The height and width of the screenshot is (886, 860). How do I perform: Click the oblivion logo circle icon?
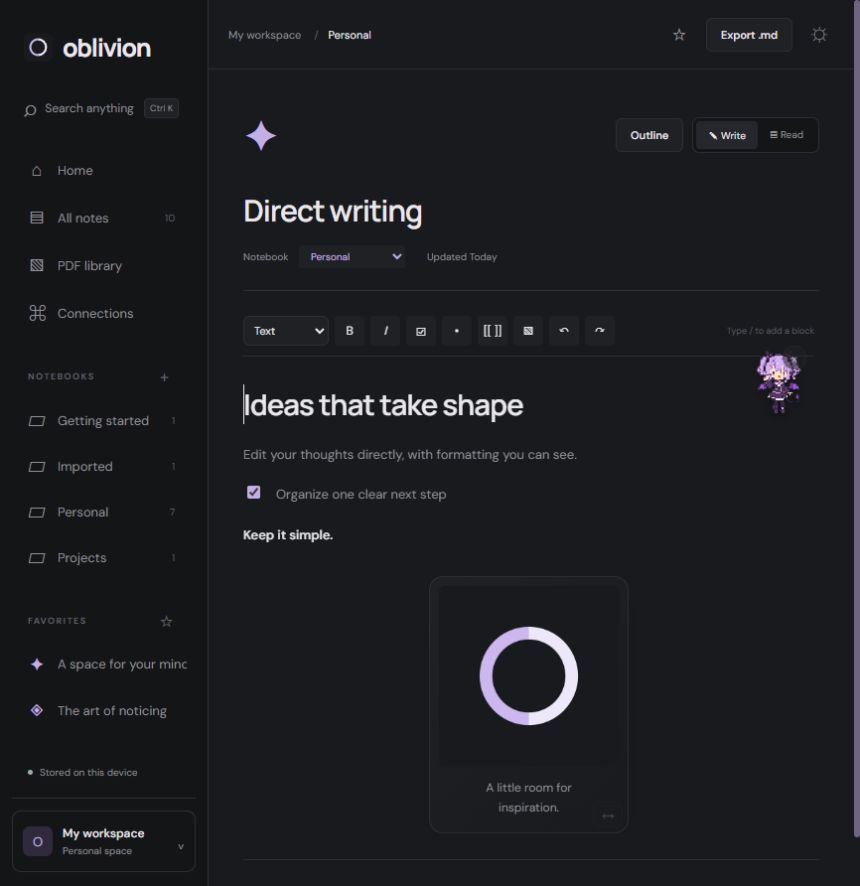click(x=38, y=47)
